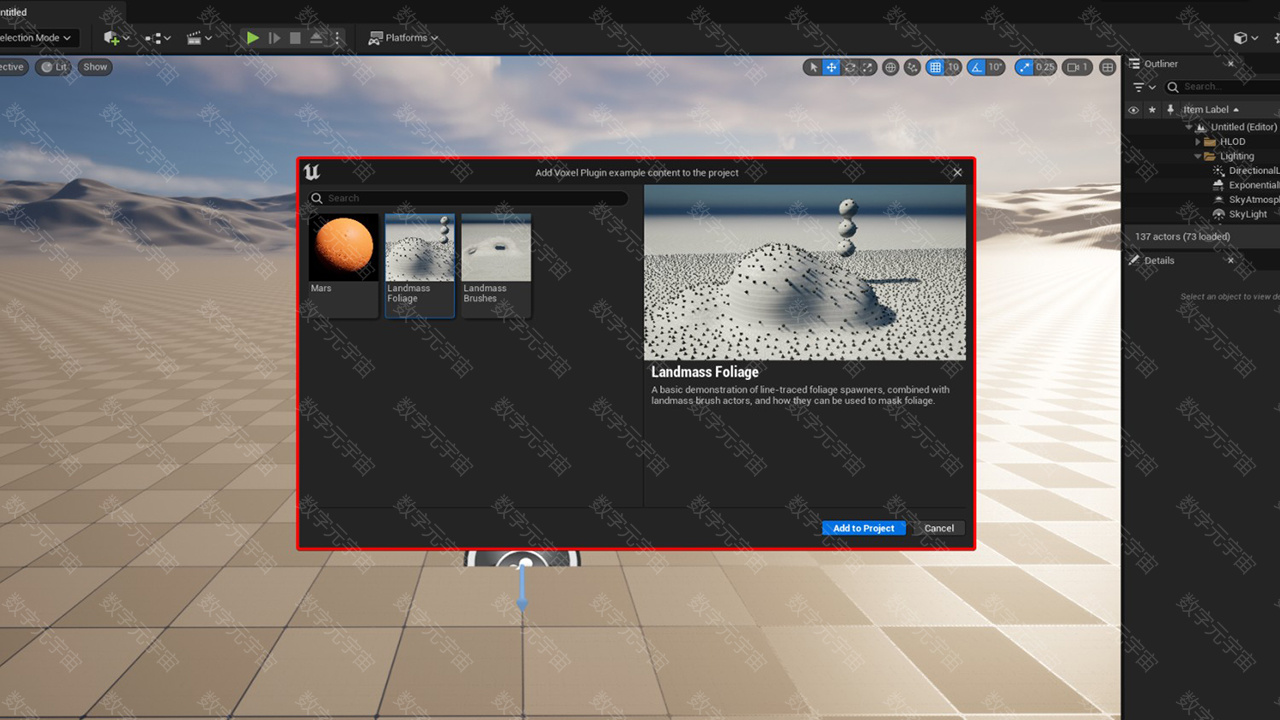Open rotation snap value 10°

(x=995, y=67)
